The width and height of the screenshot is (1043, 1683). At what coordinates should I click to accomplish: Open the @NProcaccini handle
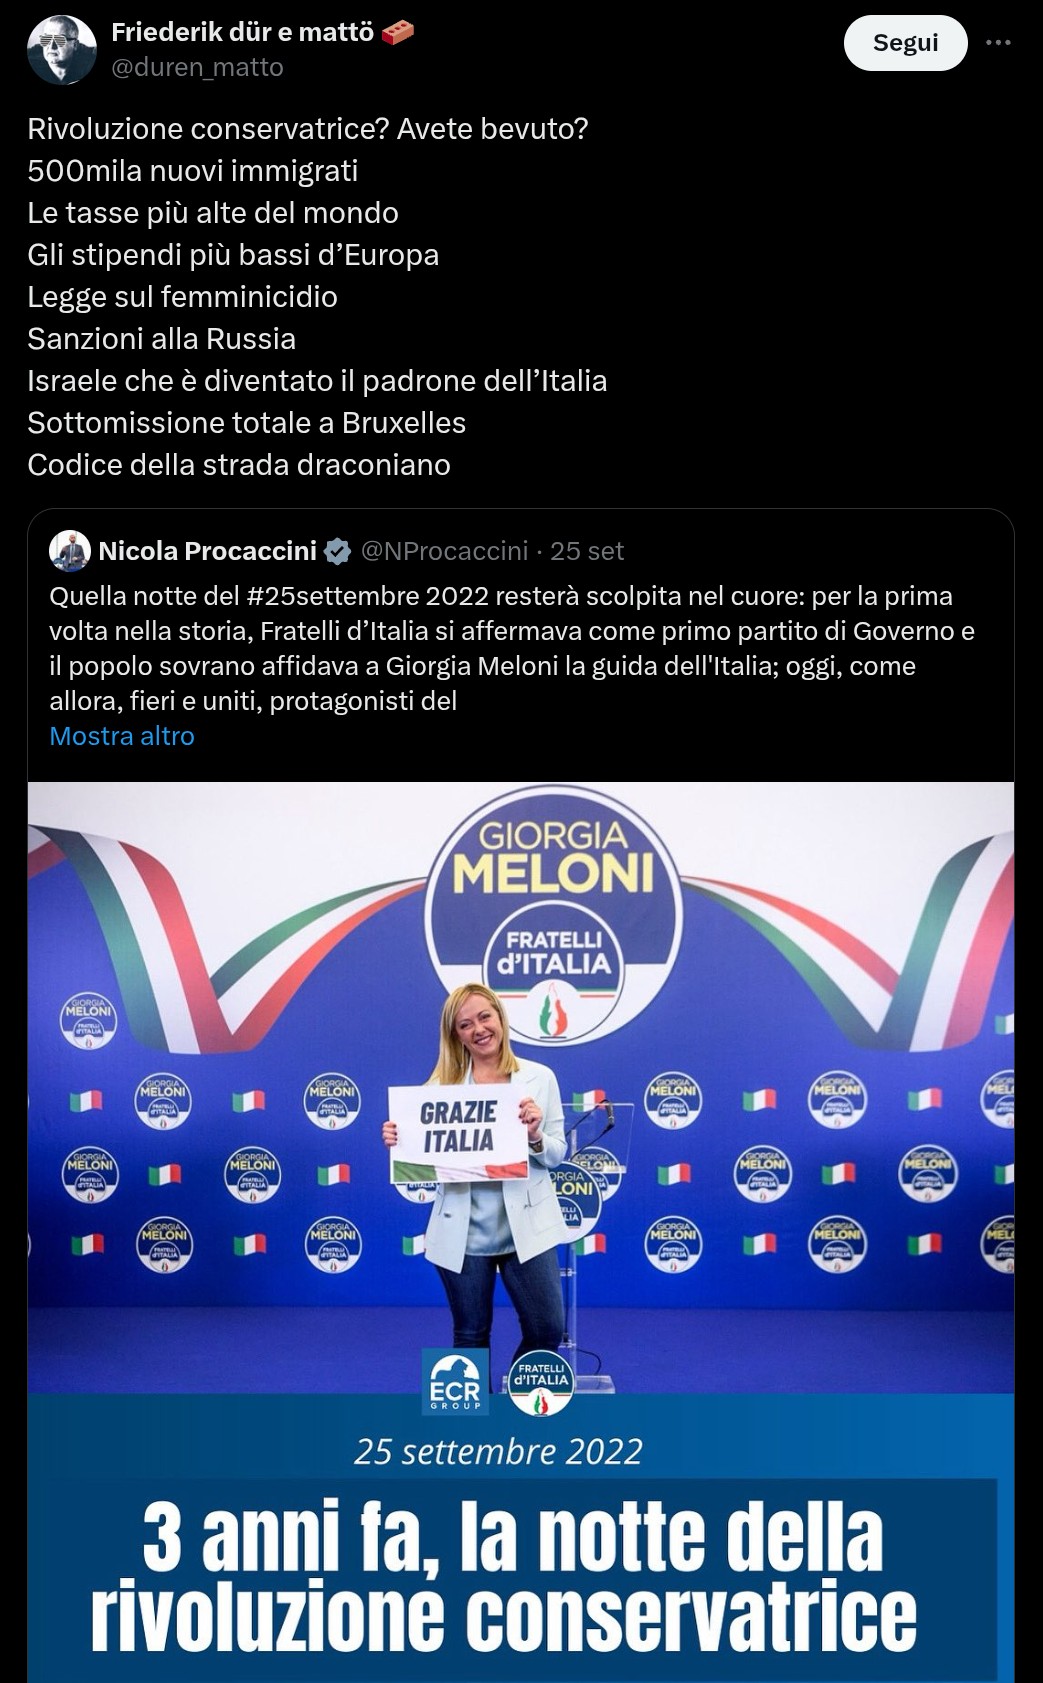click(x=444, y=551)
